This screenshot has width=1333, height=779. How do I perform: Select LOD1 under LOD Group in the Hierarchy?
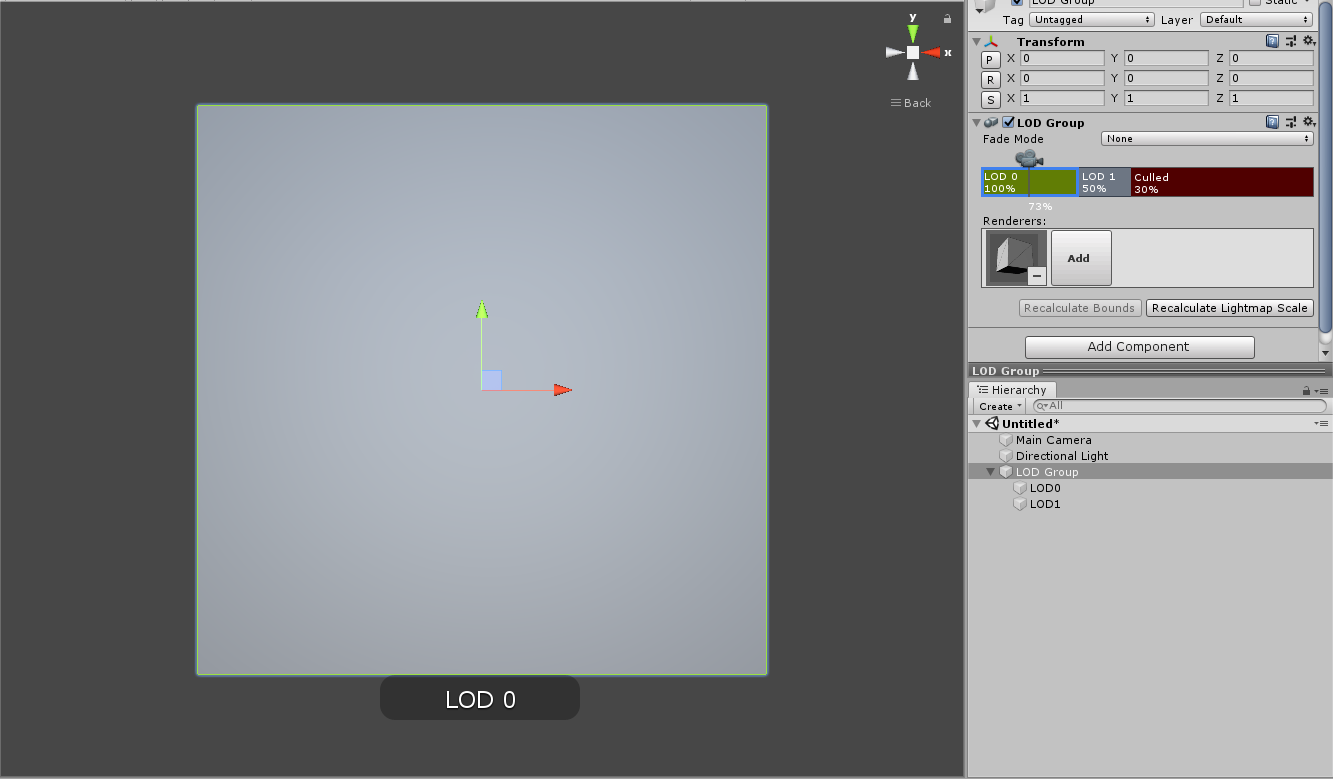point(1046,504)
